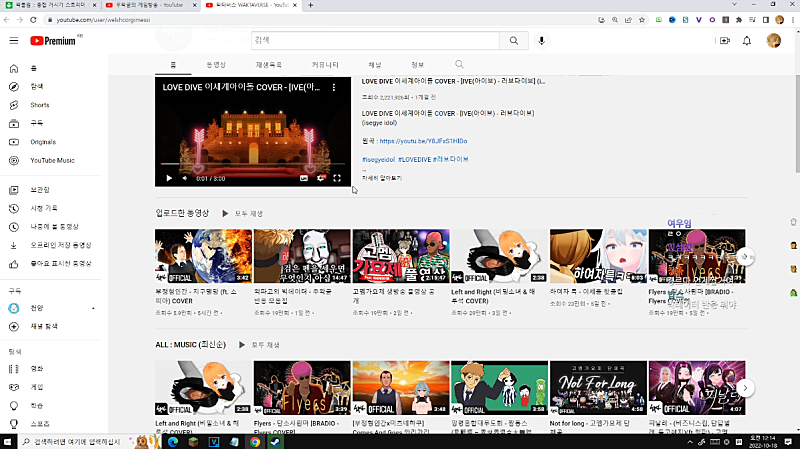Select the Home channel tab
Screen dimensions: 800x449
click(x=173, y=65)
